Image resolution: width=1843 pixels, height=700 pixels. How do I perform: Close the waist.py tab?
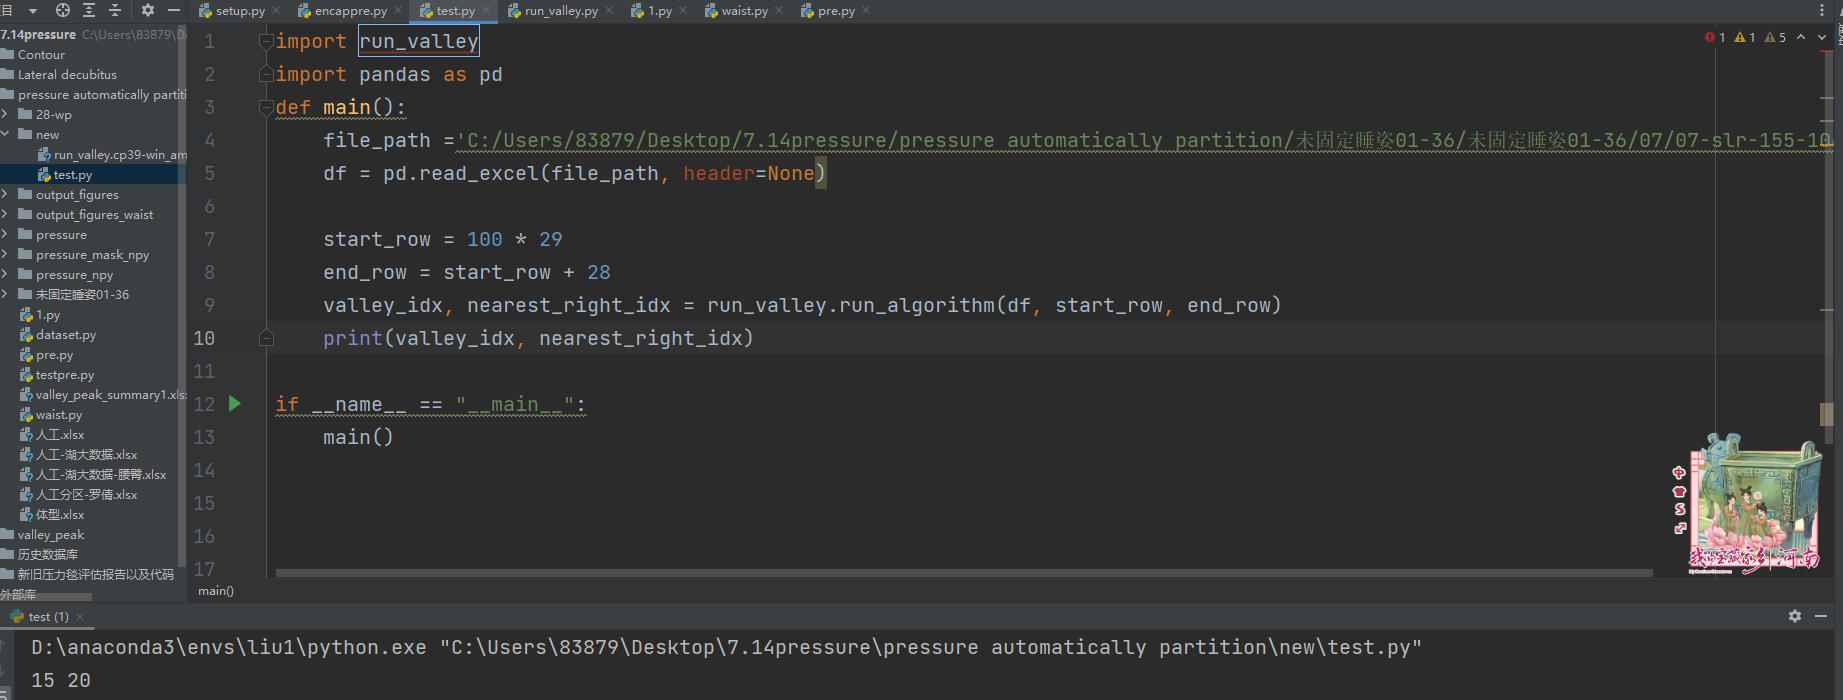tap(779, 11)
